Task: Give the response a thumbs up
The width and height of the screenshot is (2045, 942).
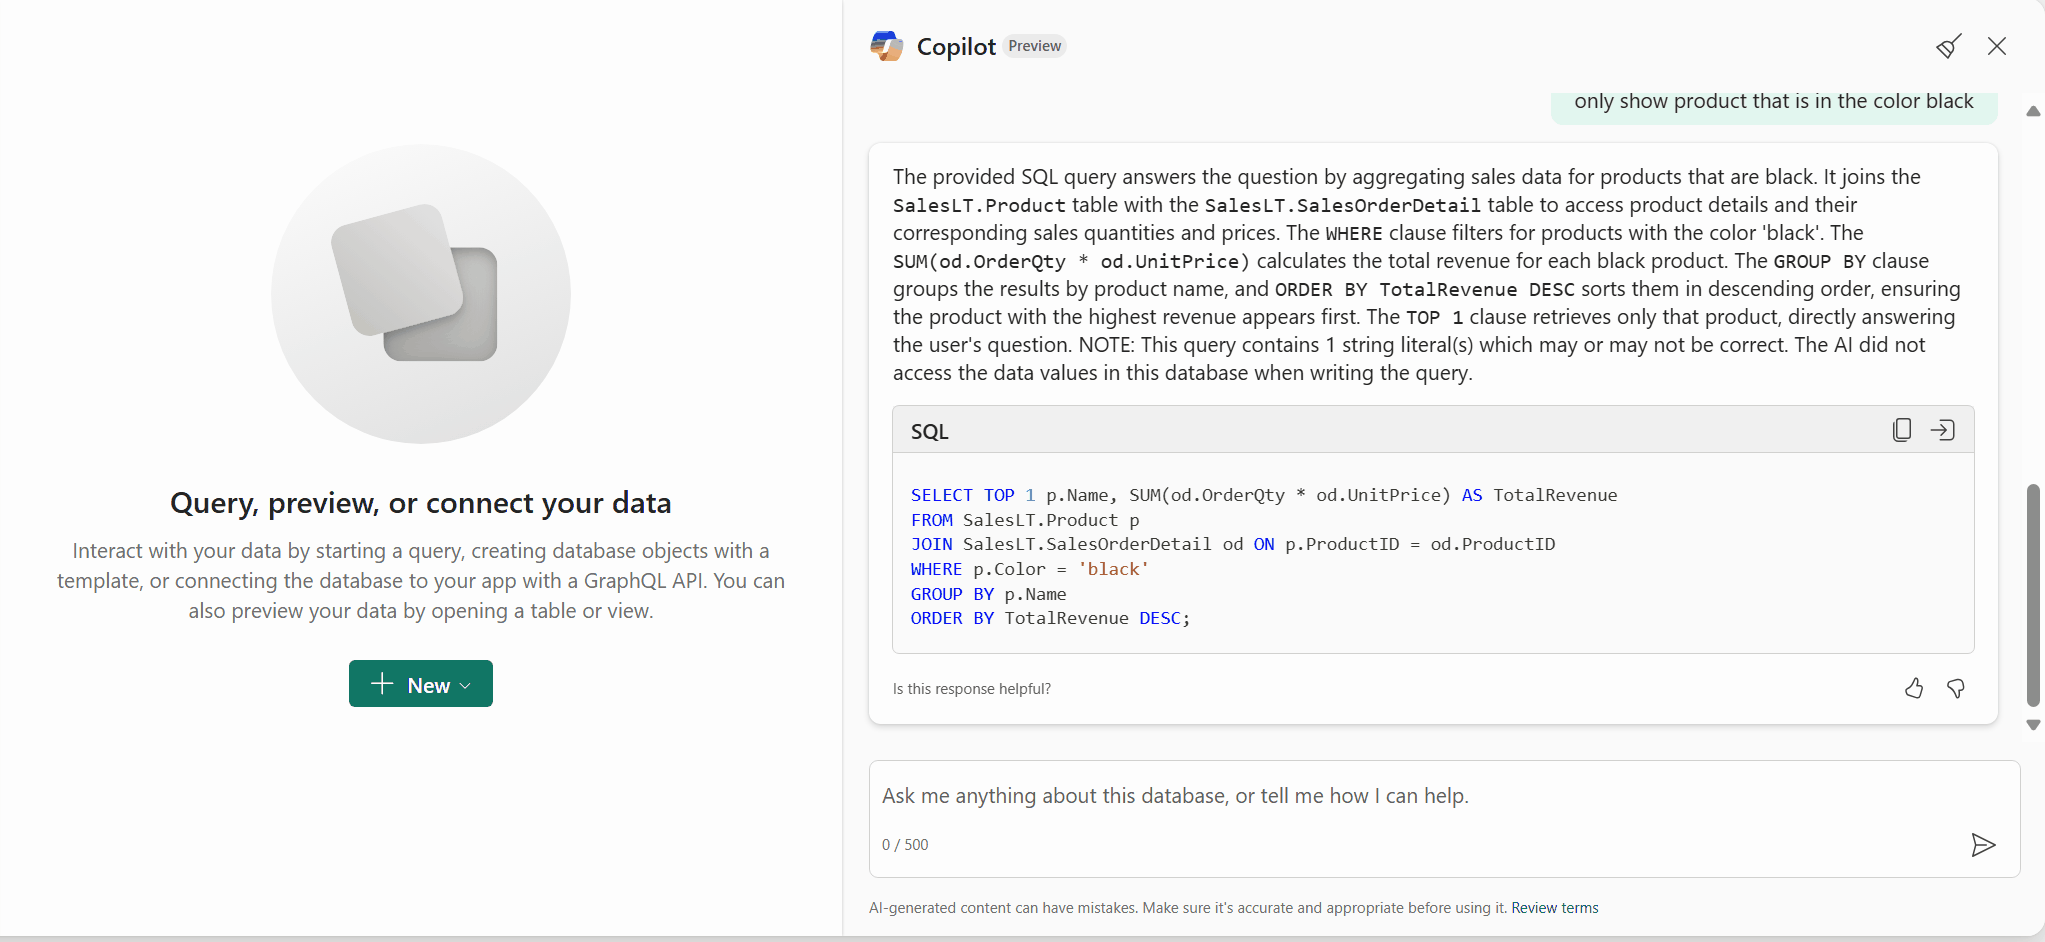Action: point(1914,688)
